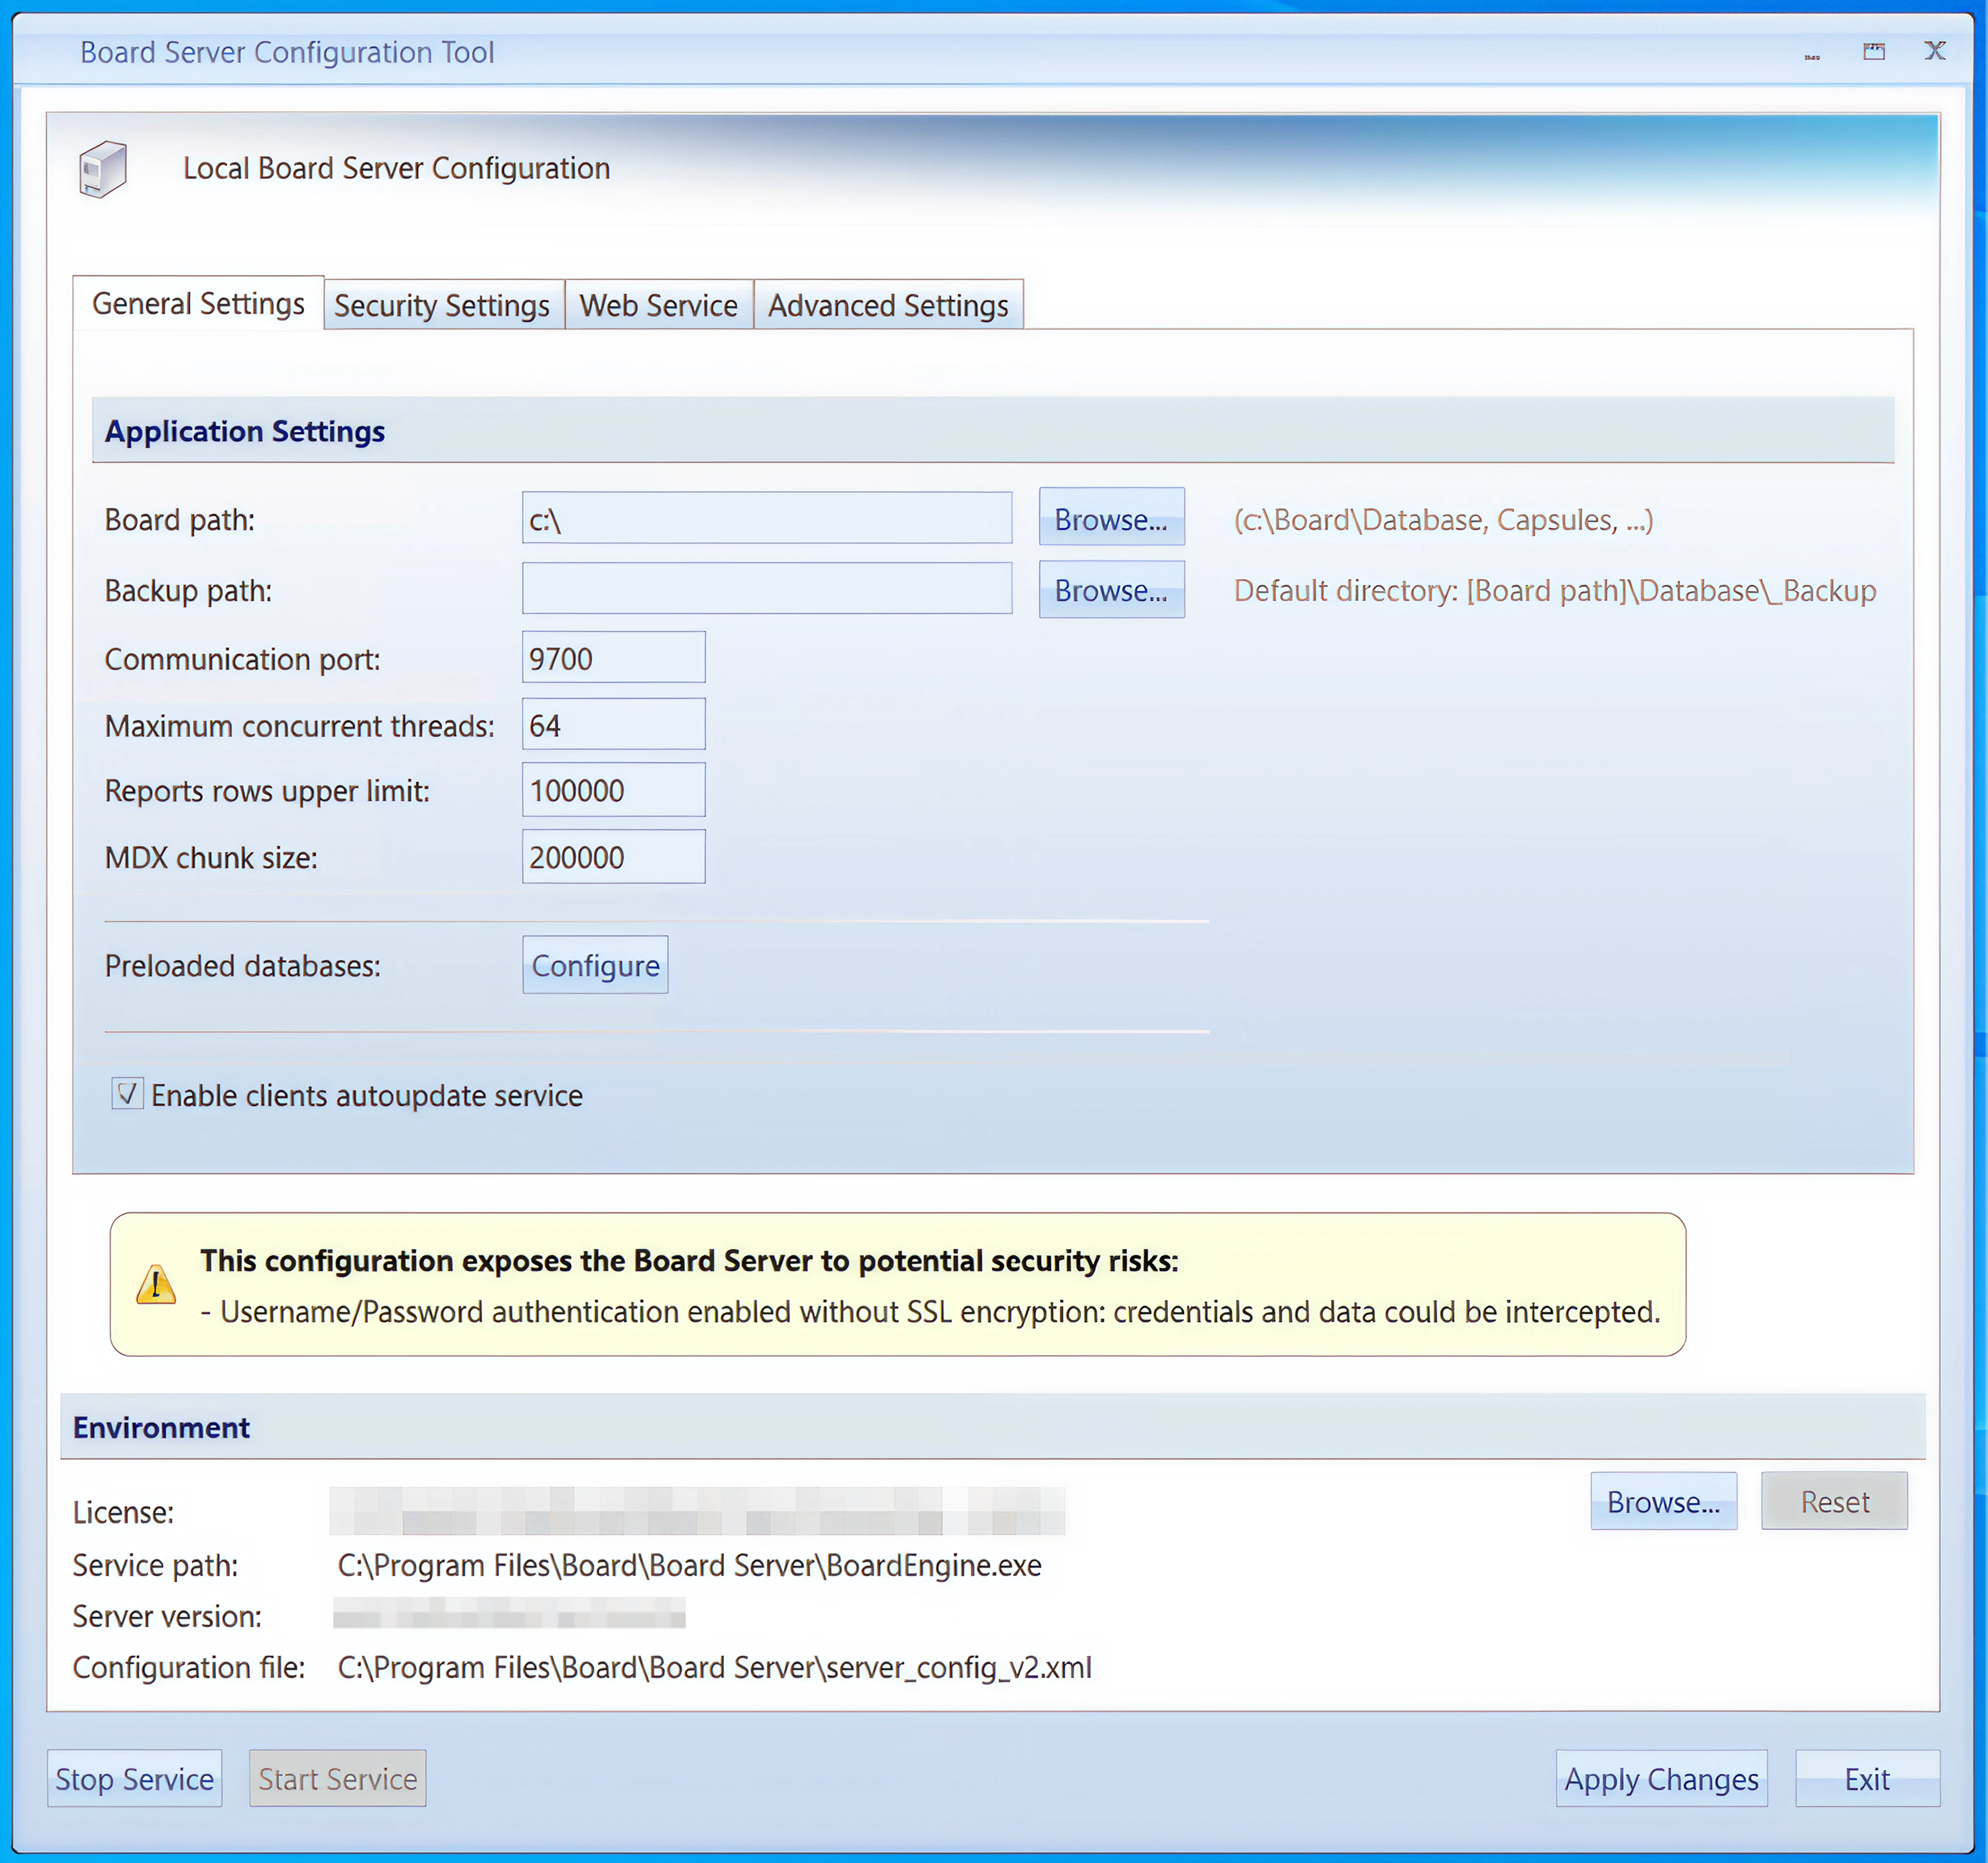Image resolution: width=1988 pixels, height=1863 pixels.
Task: Close the Board Server Configuration Tool window
Action: [1935, 51]
